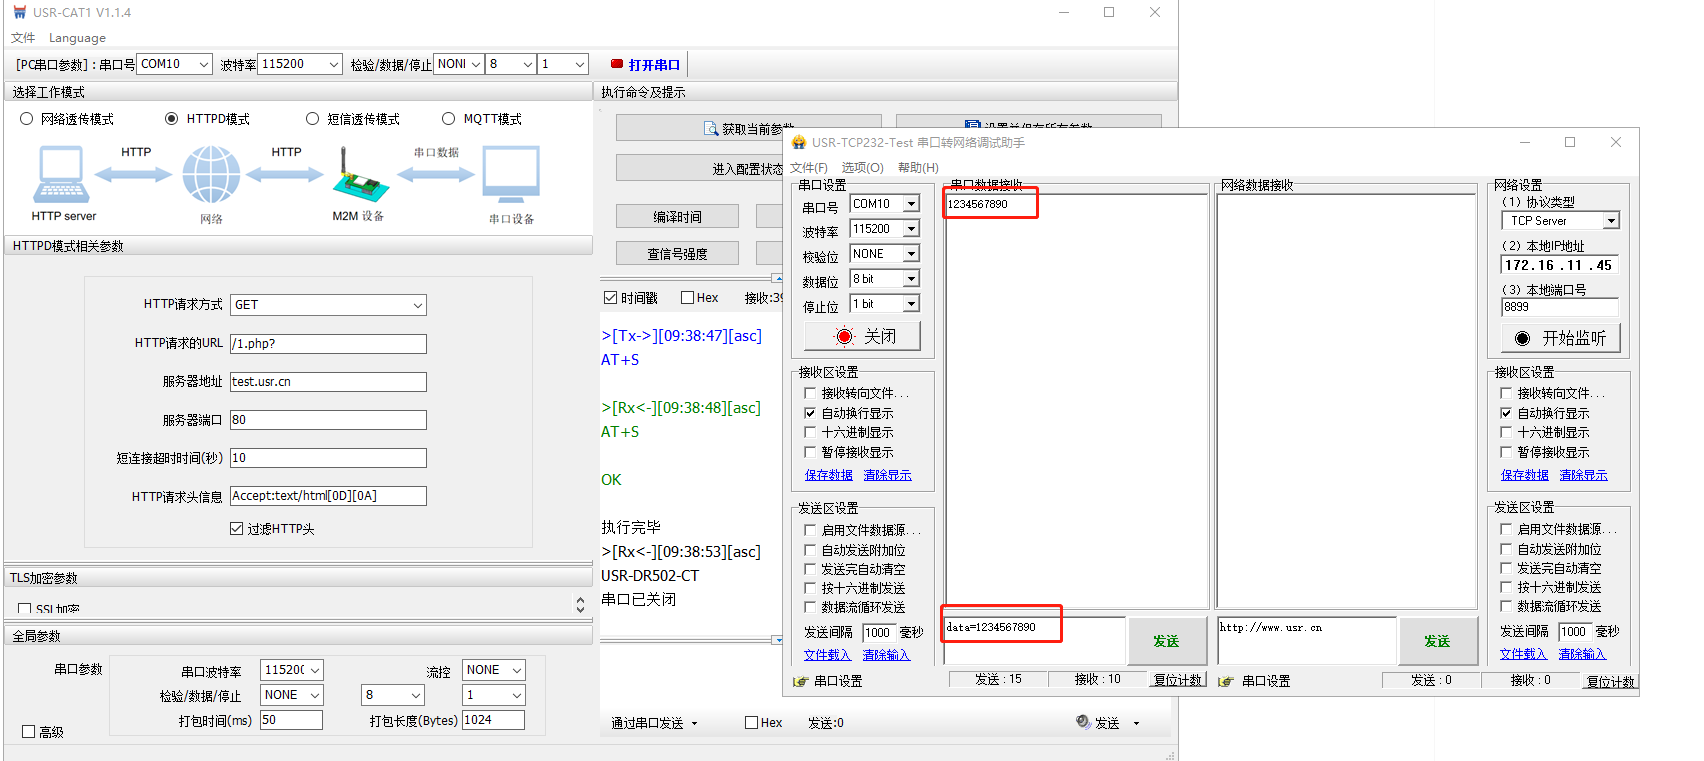This screenshot has width=1704, height=761.
Task: Click the TLS panel up-down scroll spinner
Action: pos(580,604)
